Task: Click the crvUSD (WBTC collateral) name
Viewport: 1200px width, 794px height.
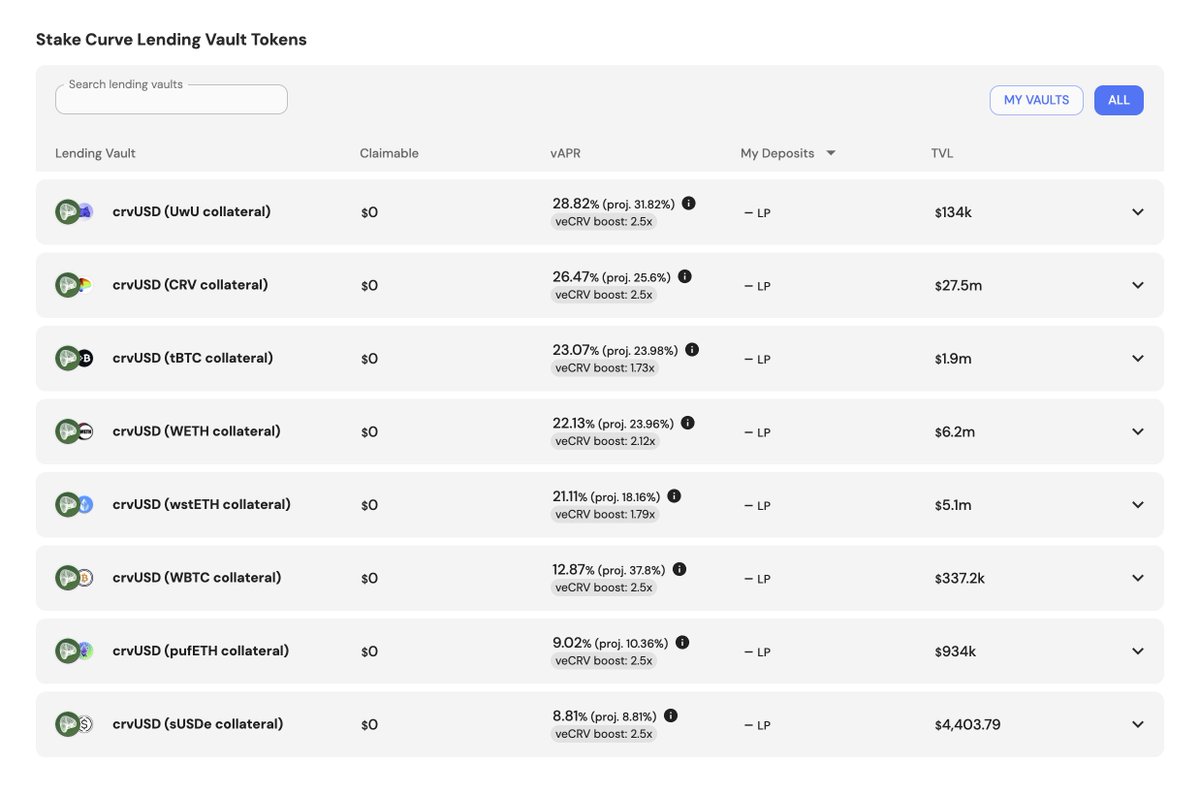Action: [x=196, y=578]
